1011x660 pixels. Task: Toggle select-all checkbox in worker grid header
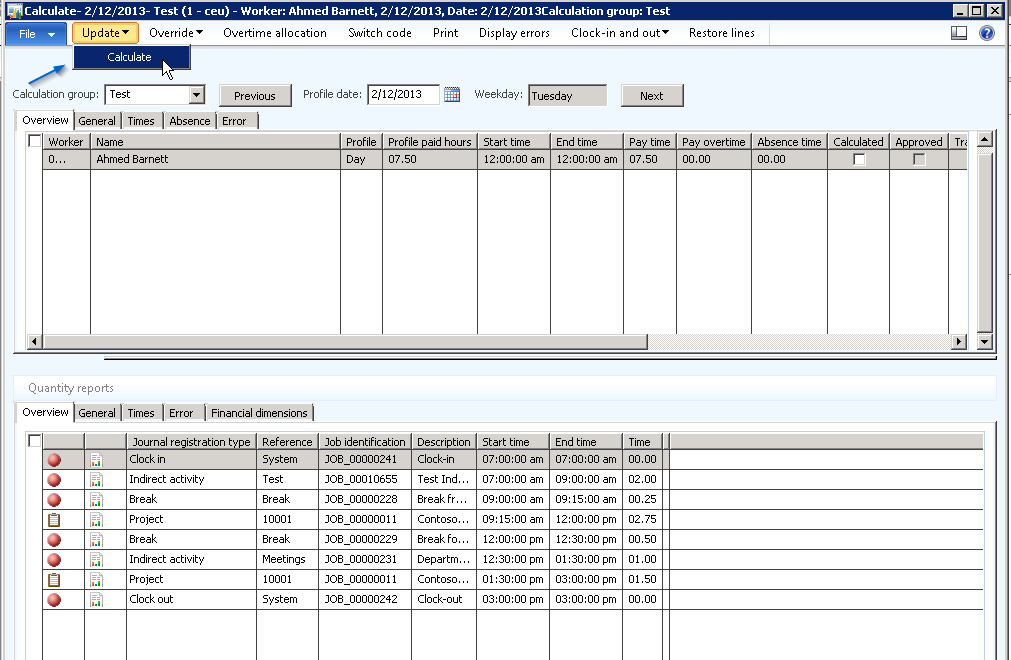(x=35, y=142)
